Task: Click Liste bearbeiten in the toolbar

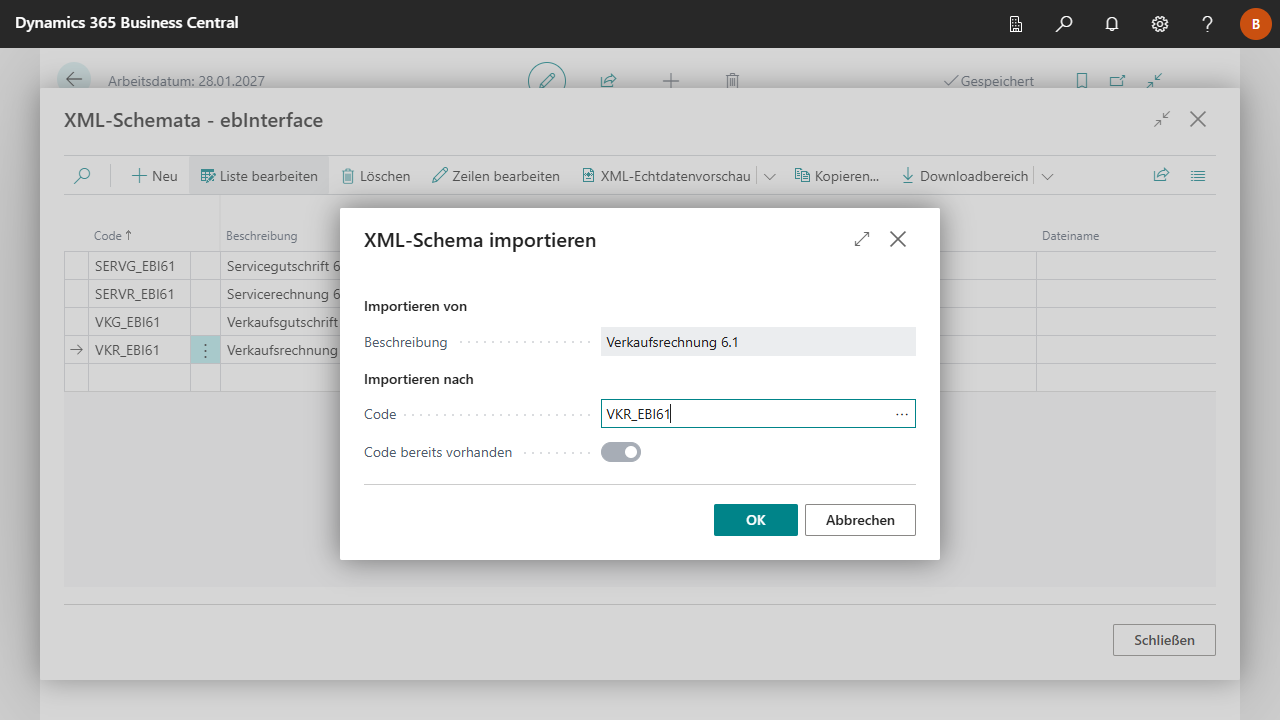Action: [x=259, y=176]
